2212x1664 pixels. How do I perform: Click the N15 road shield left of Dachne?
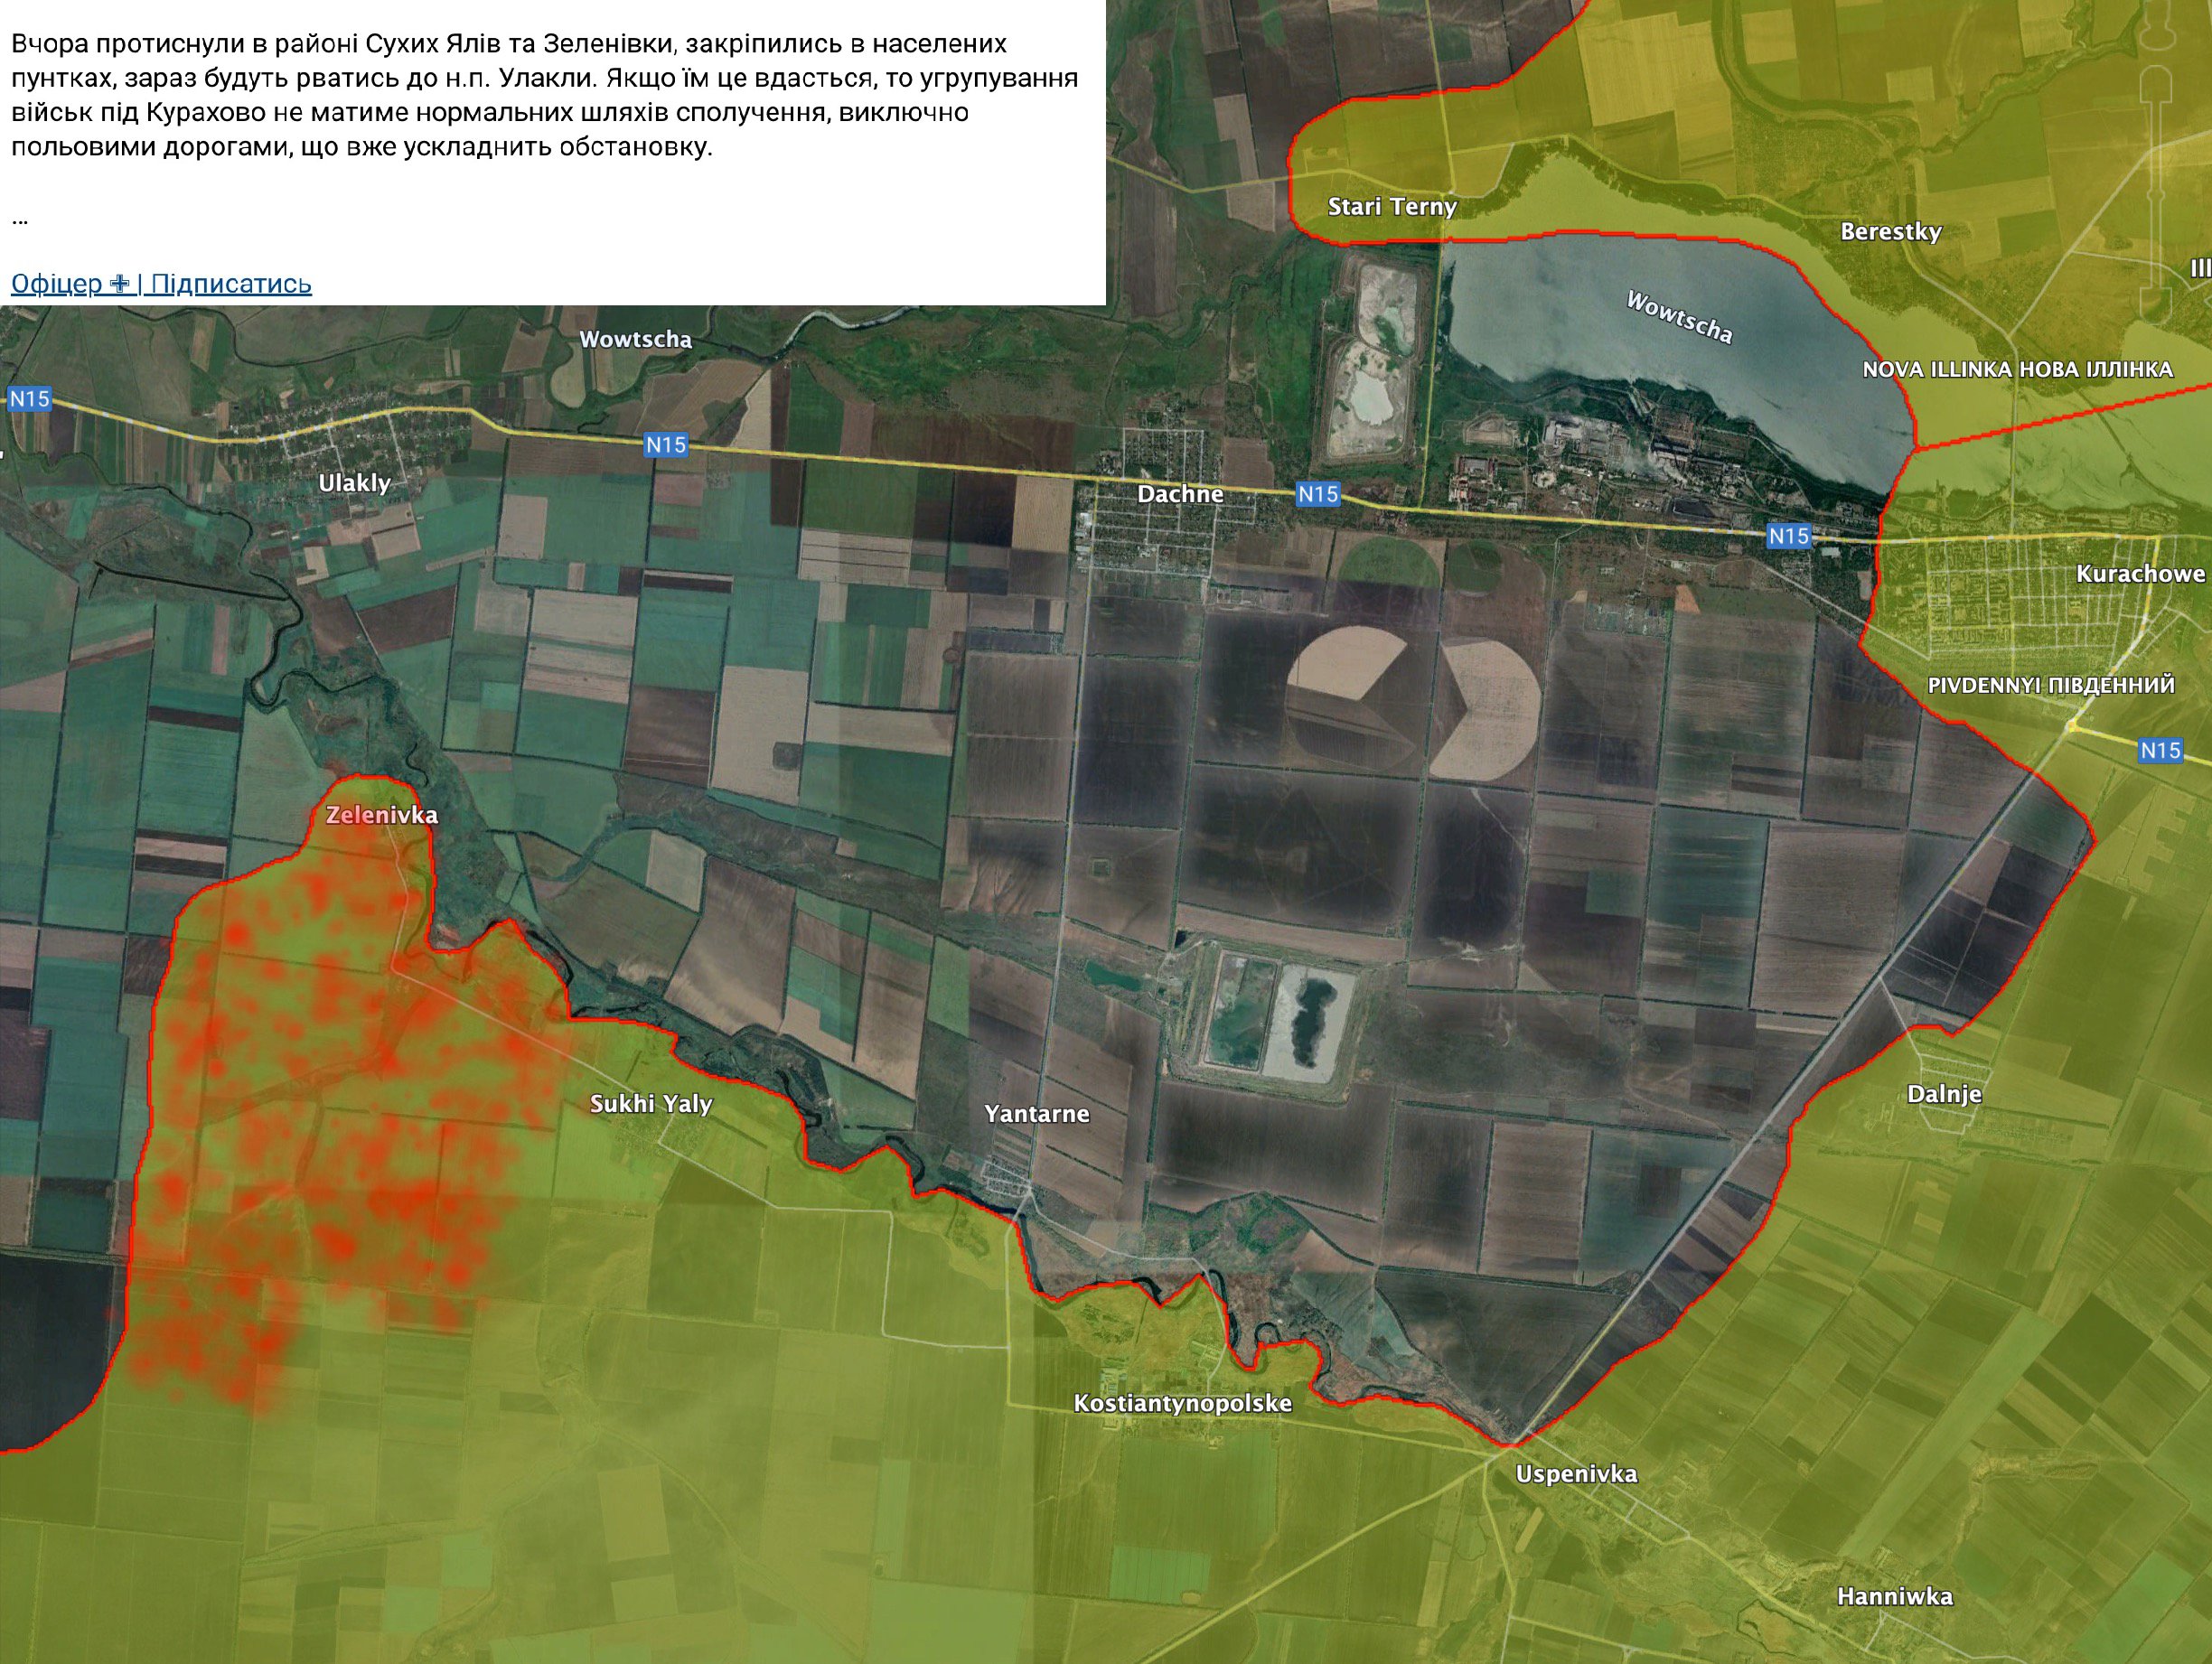[x=666, y=444]
